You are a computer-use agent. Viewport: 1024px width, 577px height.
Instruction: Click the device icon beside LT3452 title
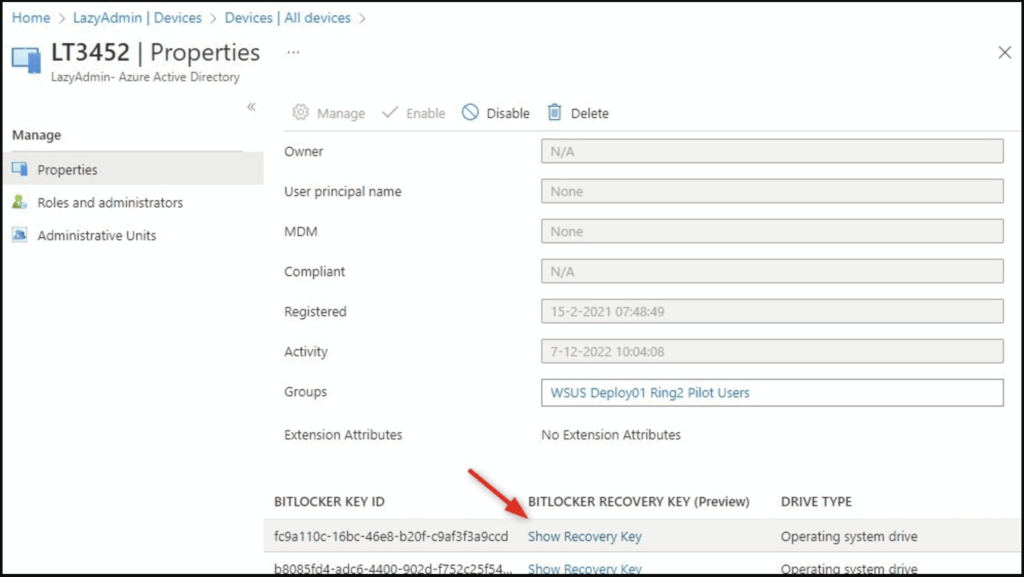pos(24,58)
